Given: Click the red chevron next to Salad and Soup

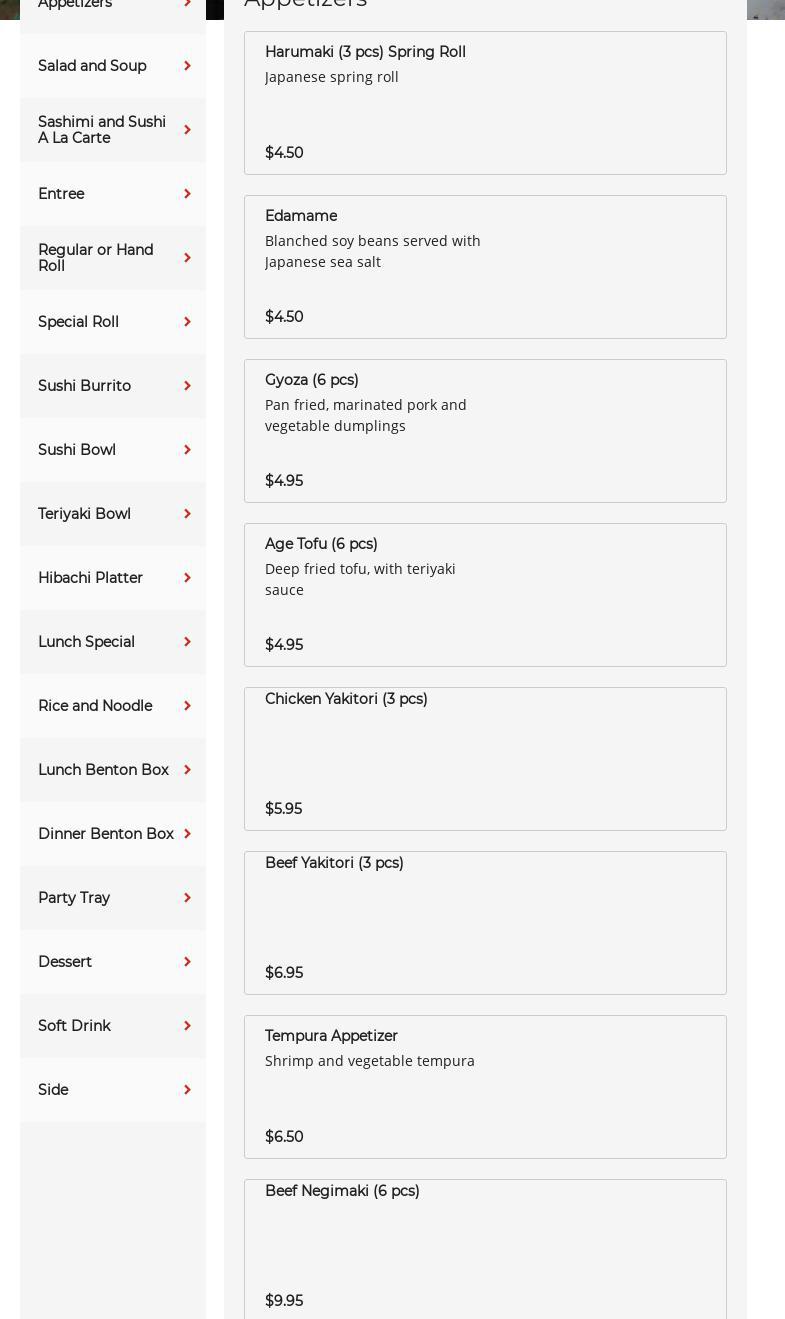Looking at the screenshot, I should pyautogui.click(x=187, y=66).
